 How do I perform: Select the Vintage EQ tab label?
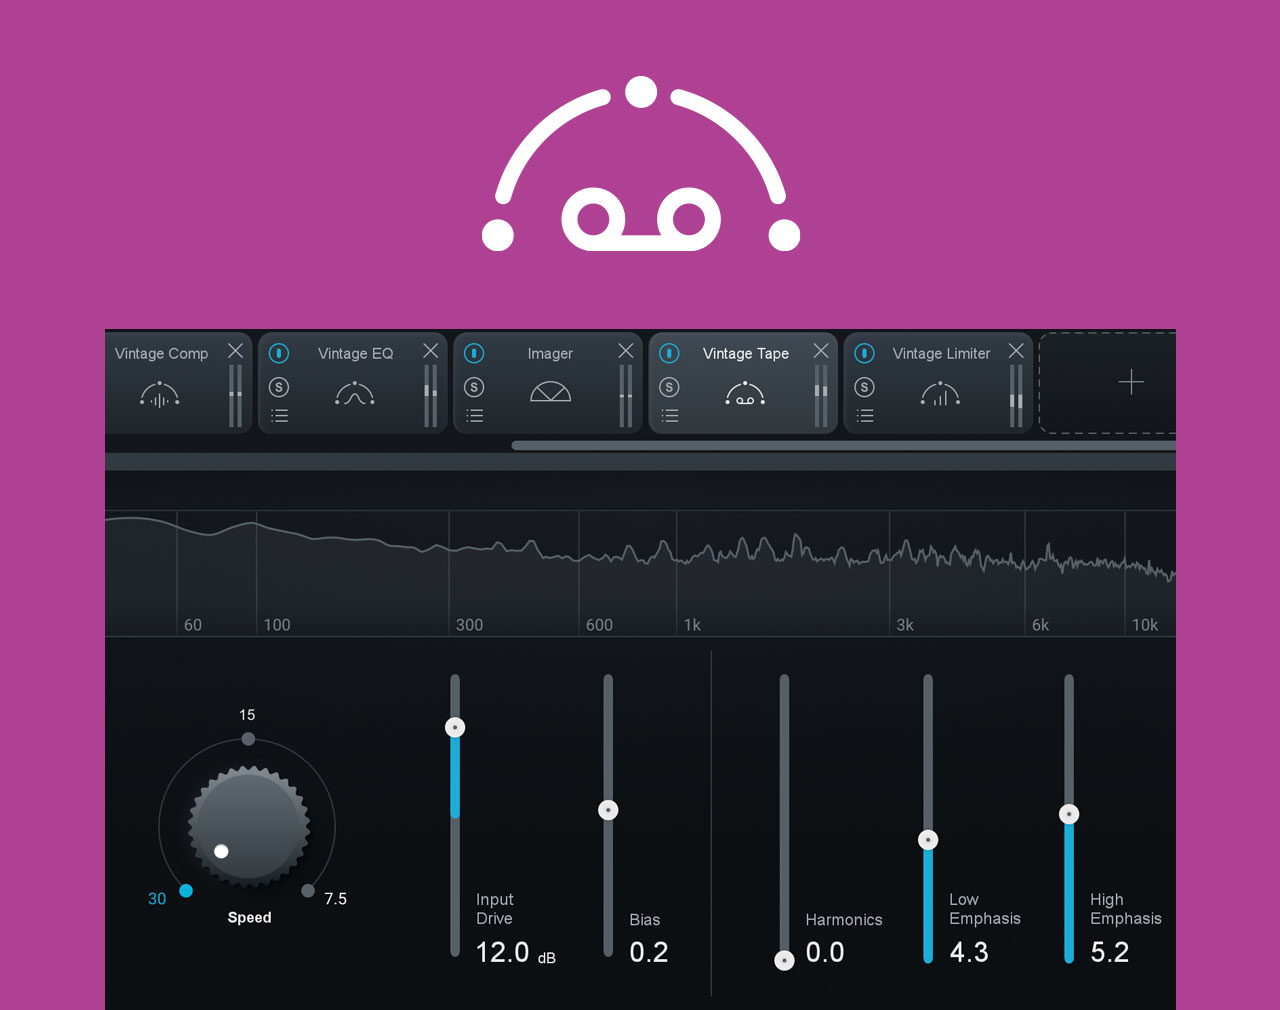point(355,353)
